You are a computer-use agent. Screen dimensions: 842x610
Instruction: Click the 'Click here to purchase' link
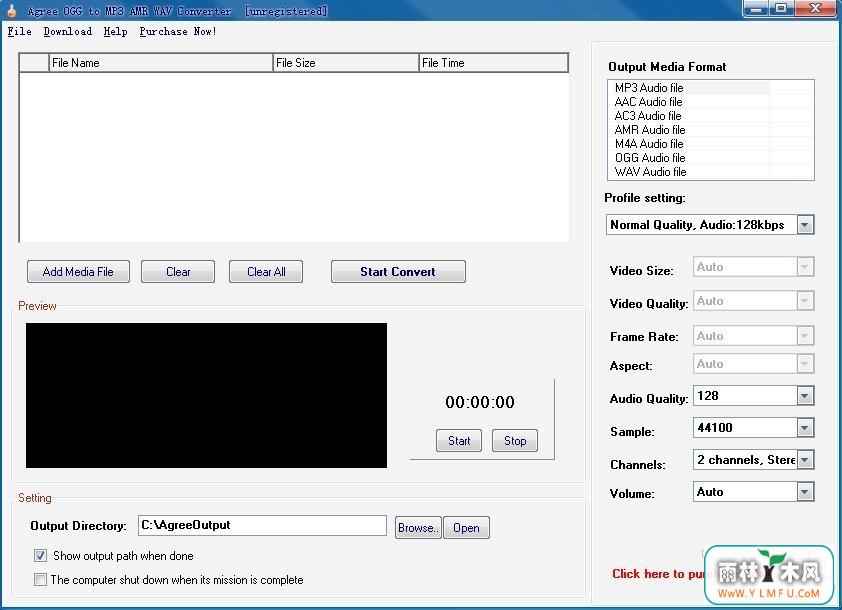click(658, 574)
